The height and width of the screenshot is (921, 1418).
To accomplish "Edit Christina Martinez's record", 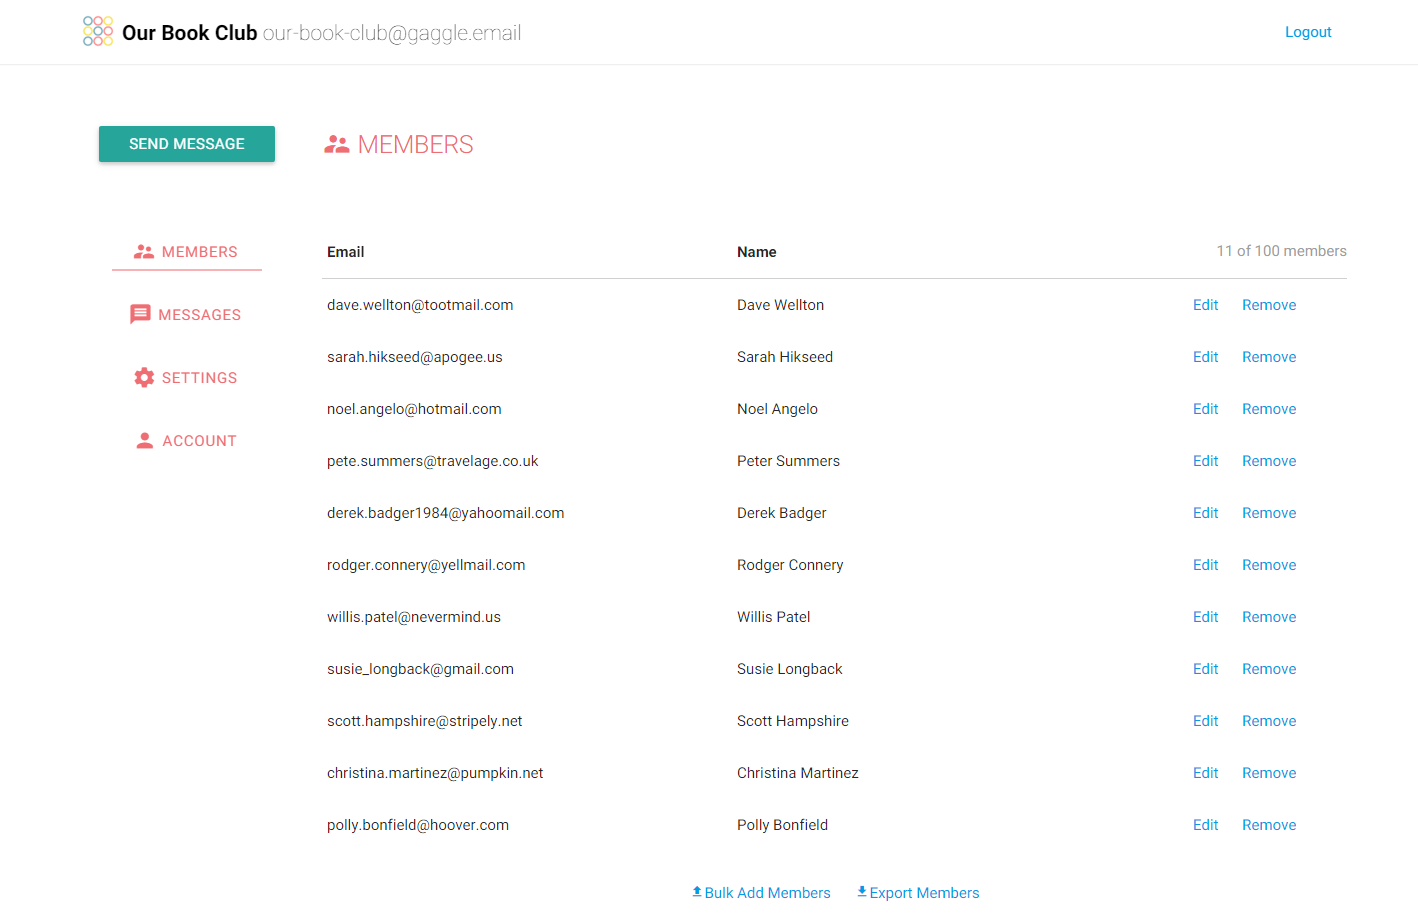I will 1205,773.
